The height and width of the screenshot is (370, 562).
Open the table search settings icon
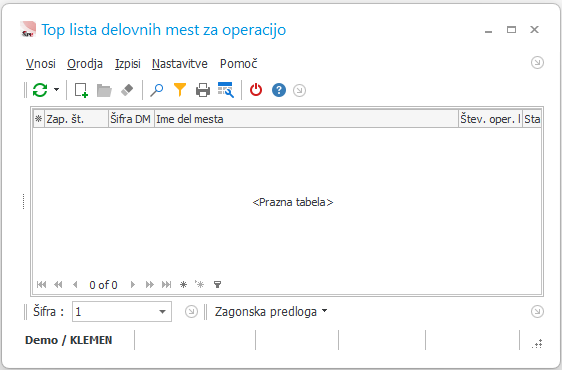(226, 90)
